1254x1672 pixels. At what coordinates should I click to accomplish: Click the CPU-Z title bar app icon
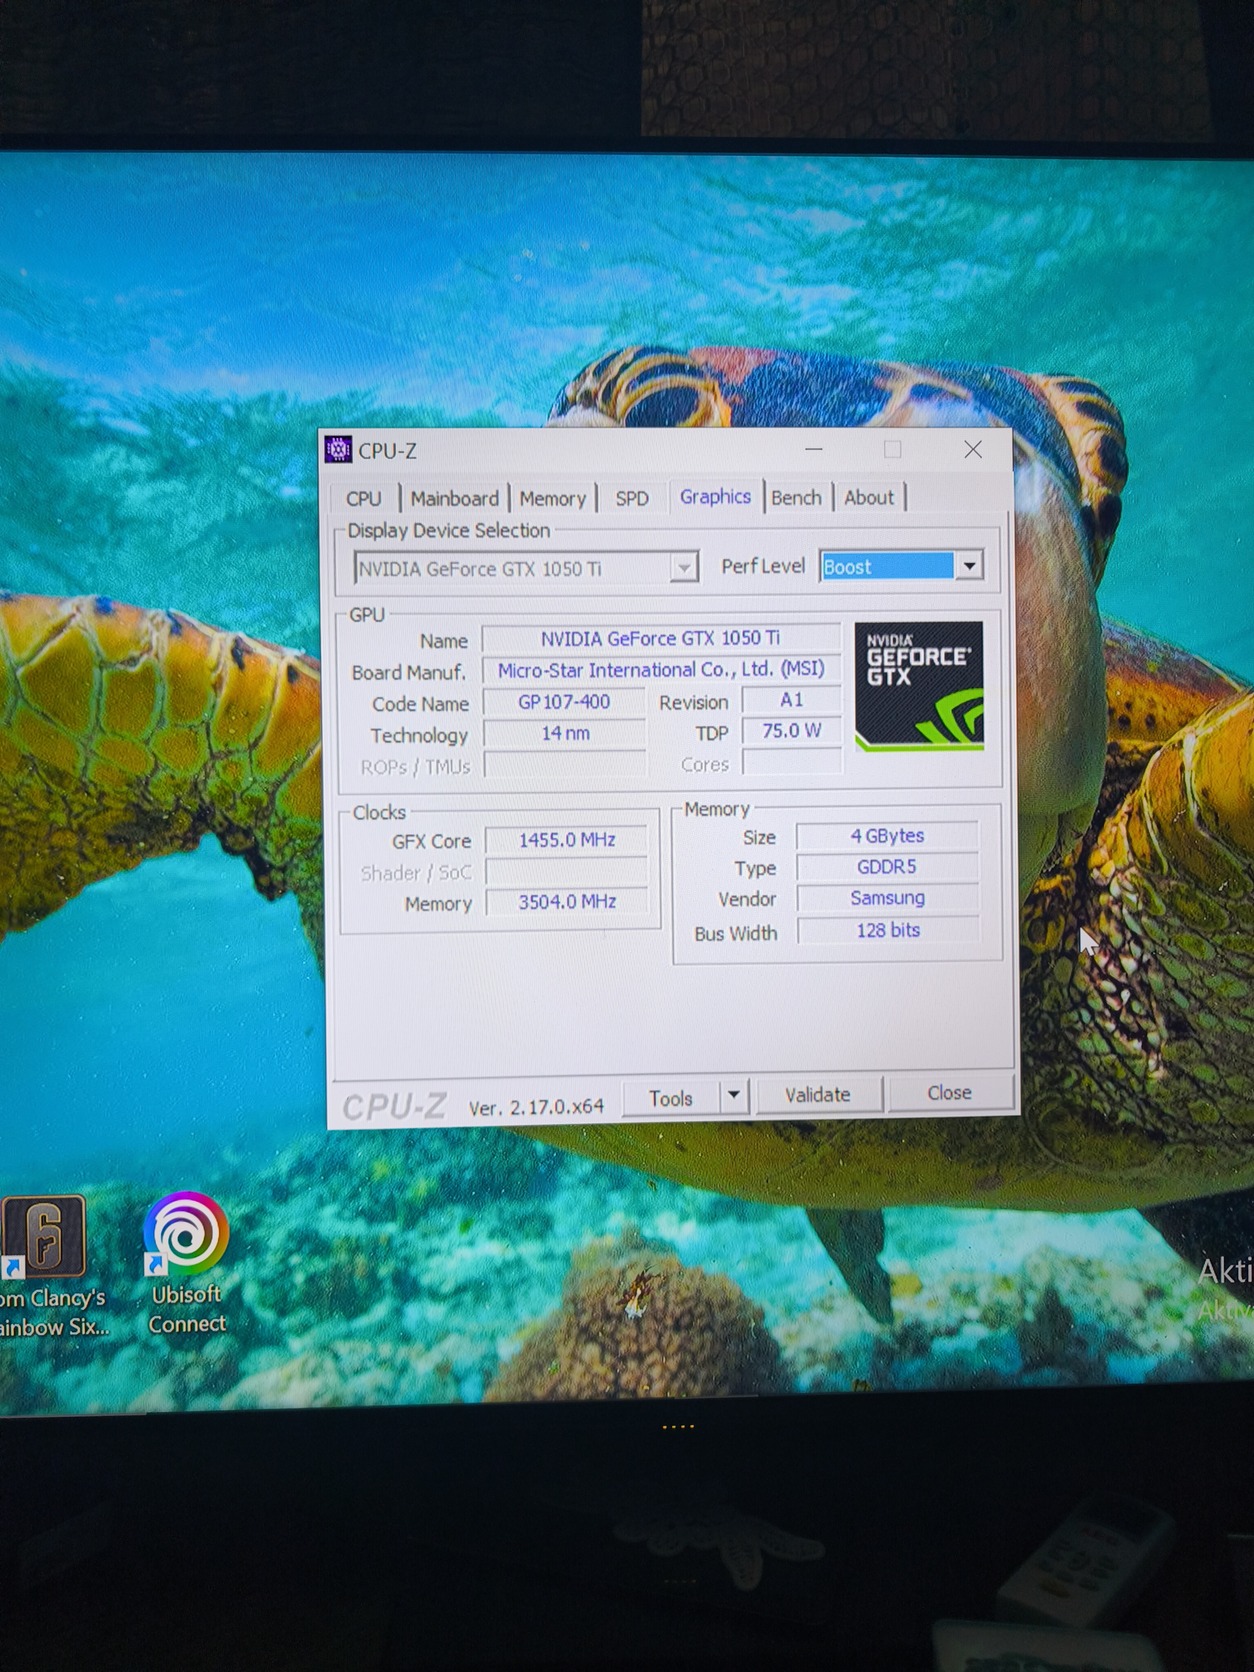click(x=339, y=450)
